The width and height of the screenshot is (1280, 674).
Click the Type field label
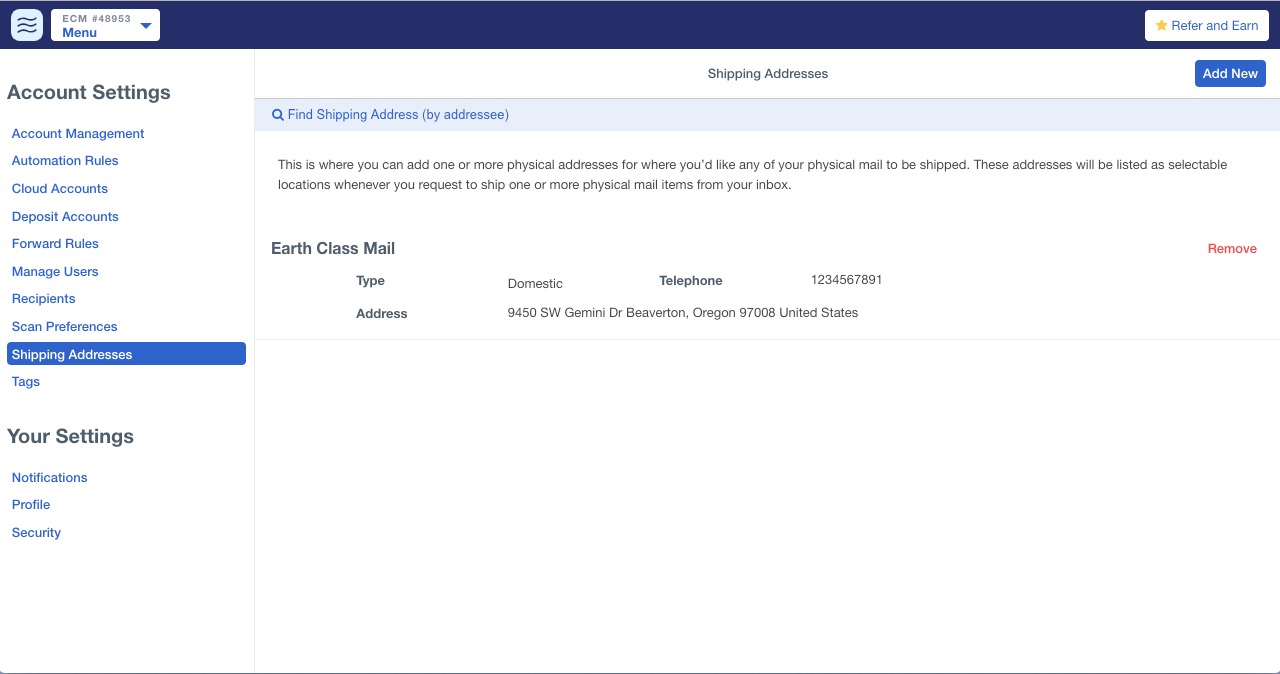371,281
